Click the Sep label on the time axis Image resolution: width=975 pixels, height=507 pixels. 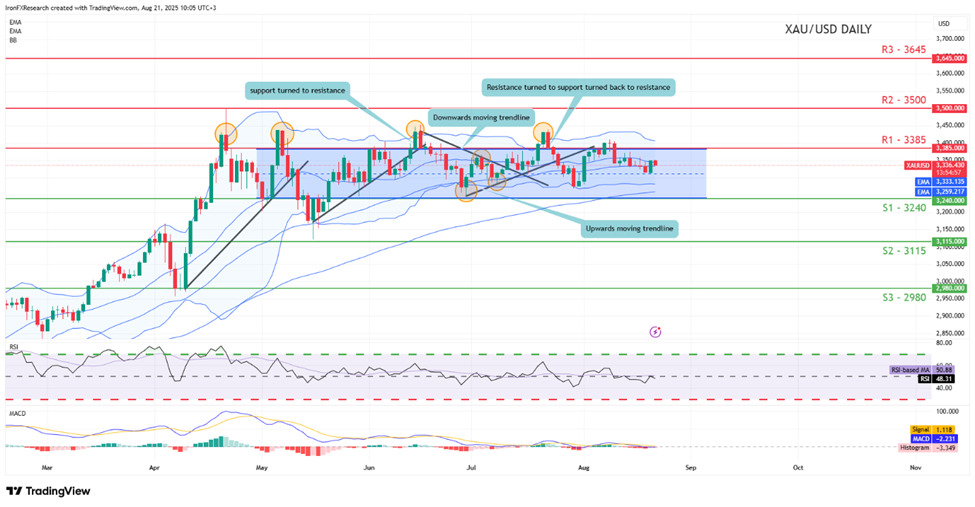point(689,467)
